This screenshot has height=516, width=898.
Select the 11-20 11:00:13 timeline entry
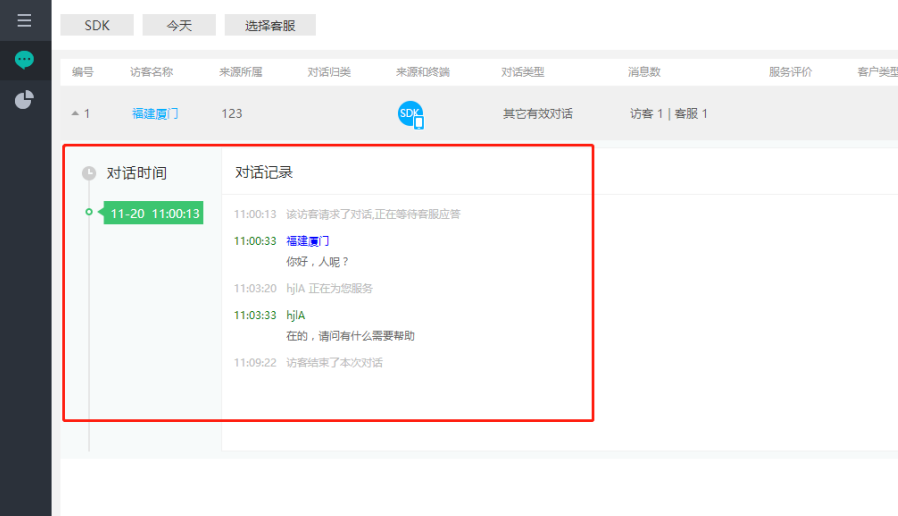(x=154, y=213)
